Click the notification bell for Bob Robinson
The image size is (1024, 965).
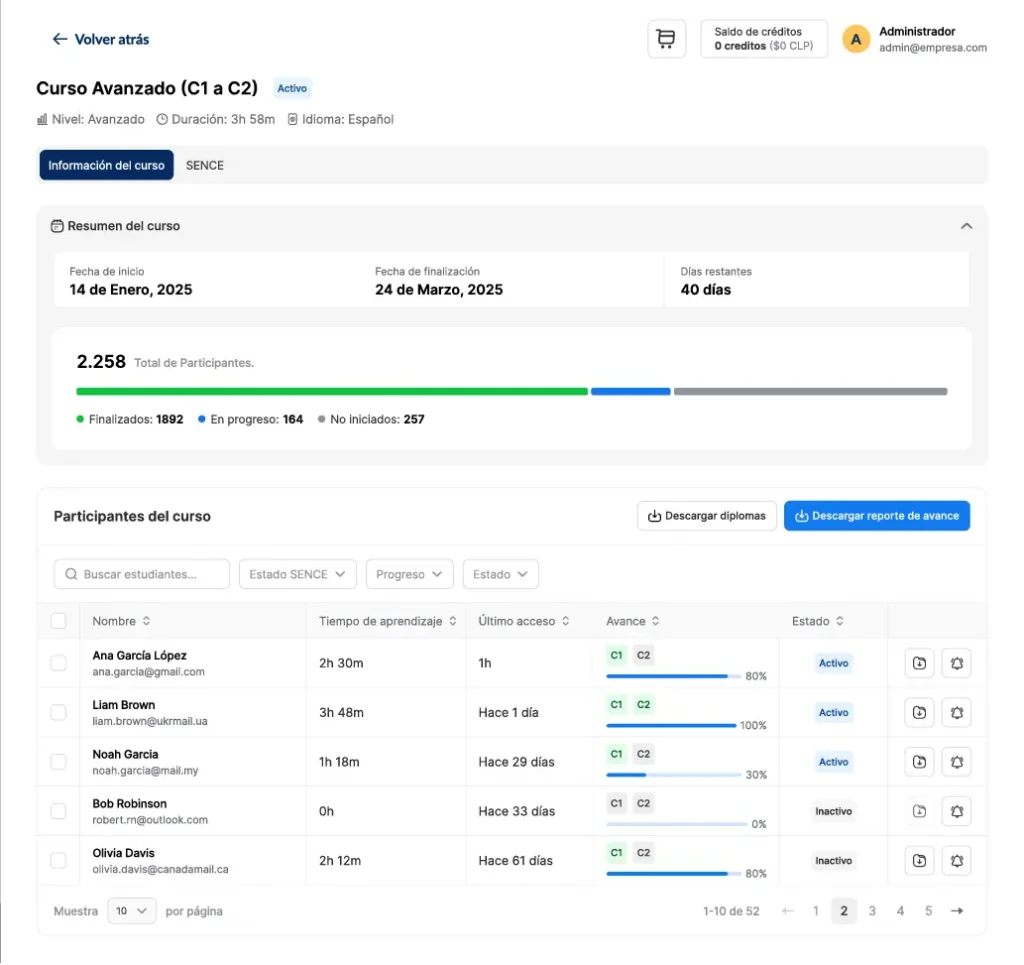(957, 811)
